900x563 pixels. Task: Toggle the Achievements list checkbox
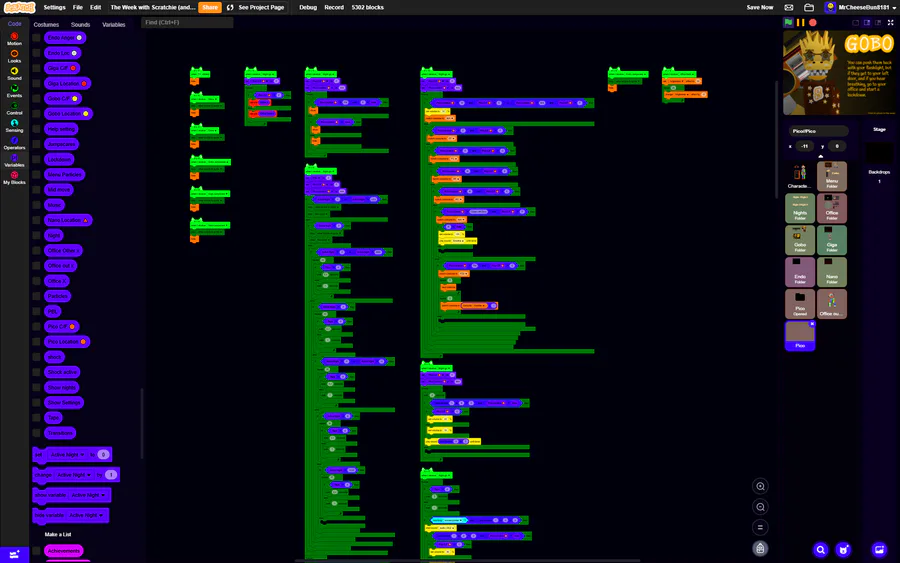[x=36, y=551]
